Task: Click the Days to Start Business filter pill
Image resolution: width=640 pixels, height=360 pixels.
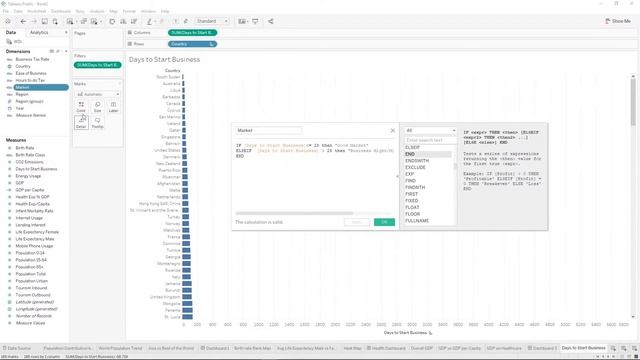Action: [x=98, y=65]
